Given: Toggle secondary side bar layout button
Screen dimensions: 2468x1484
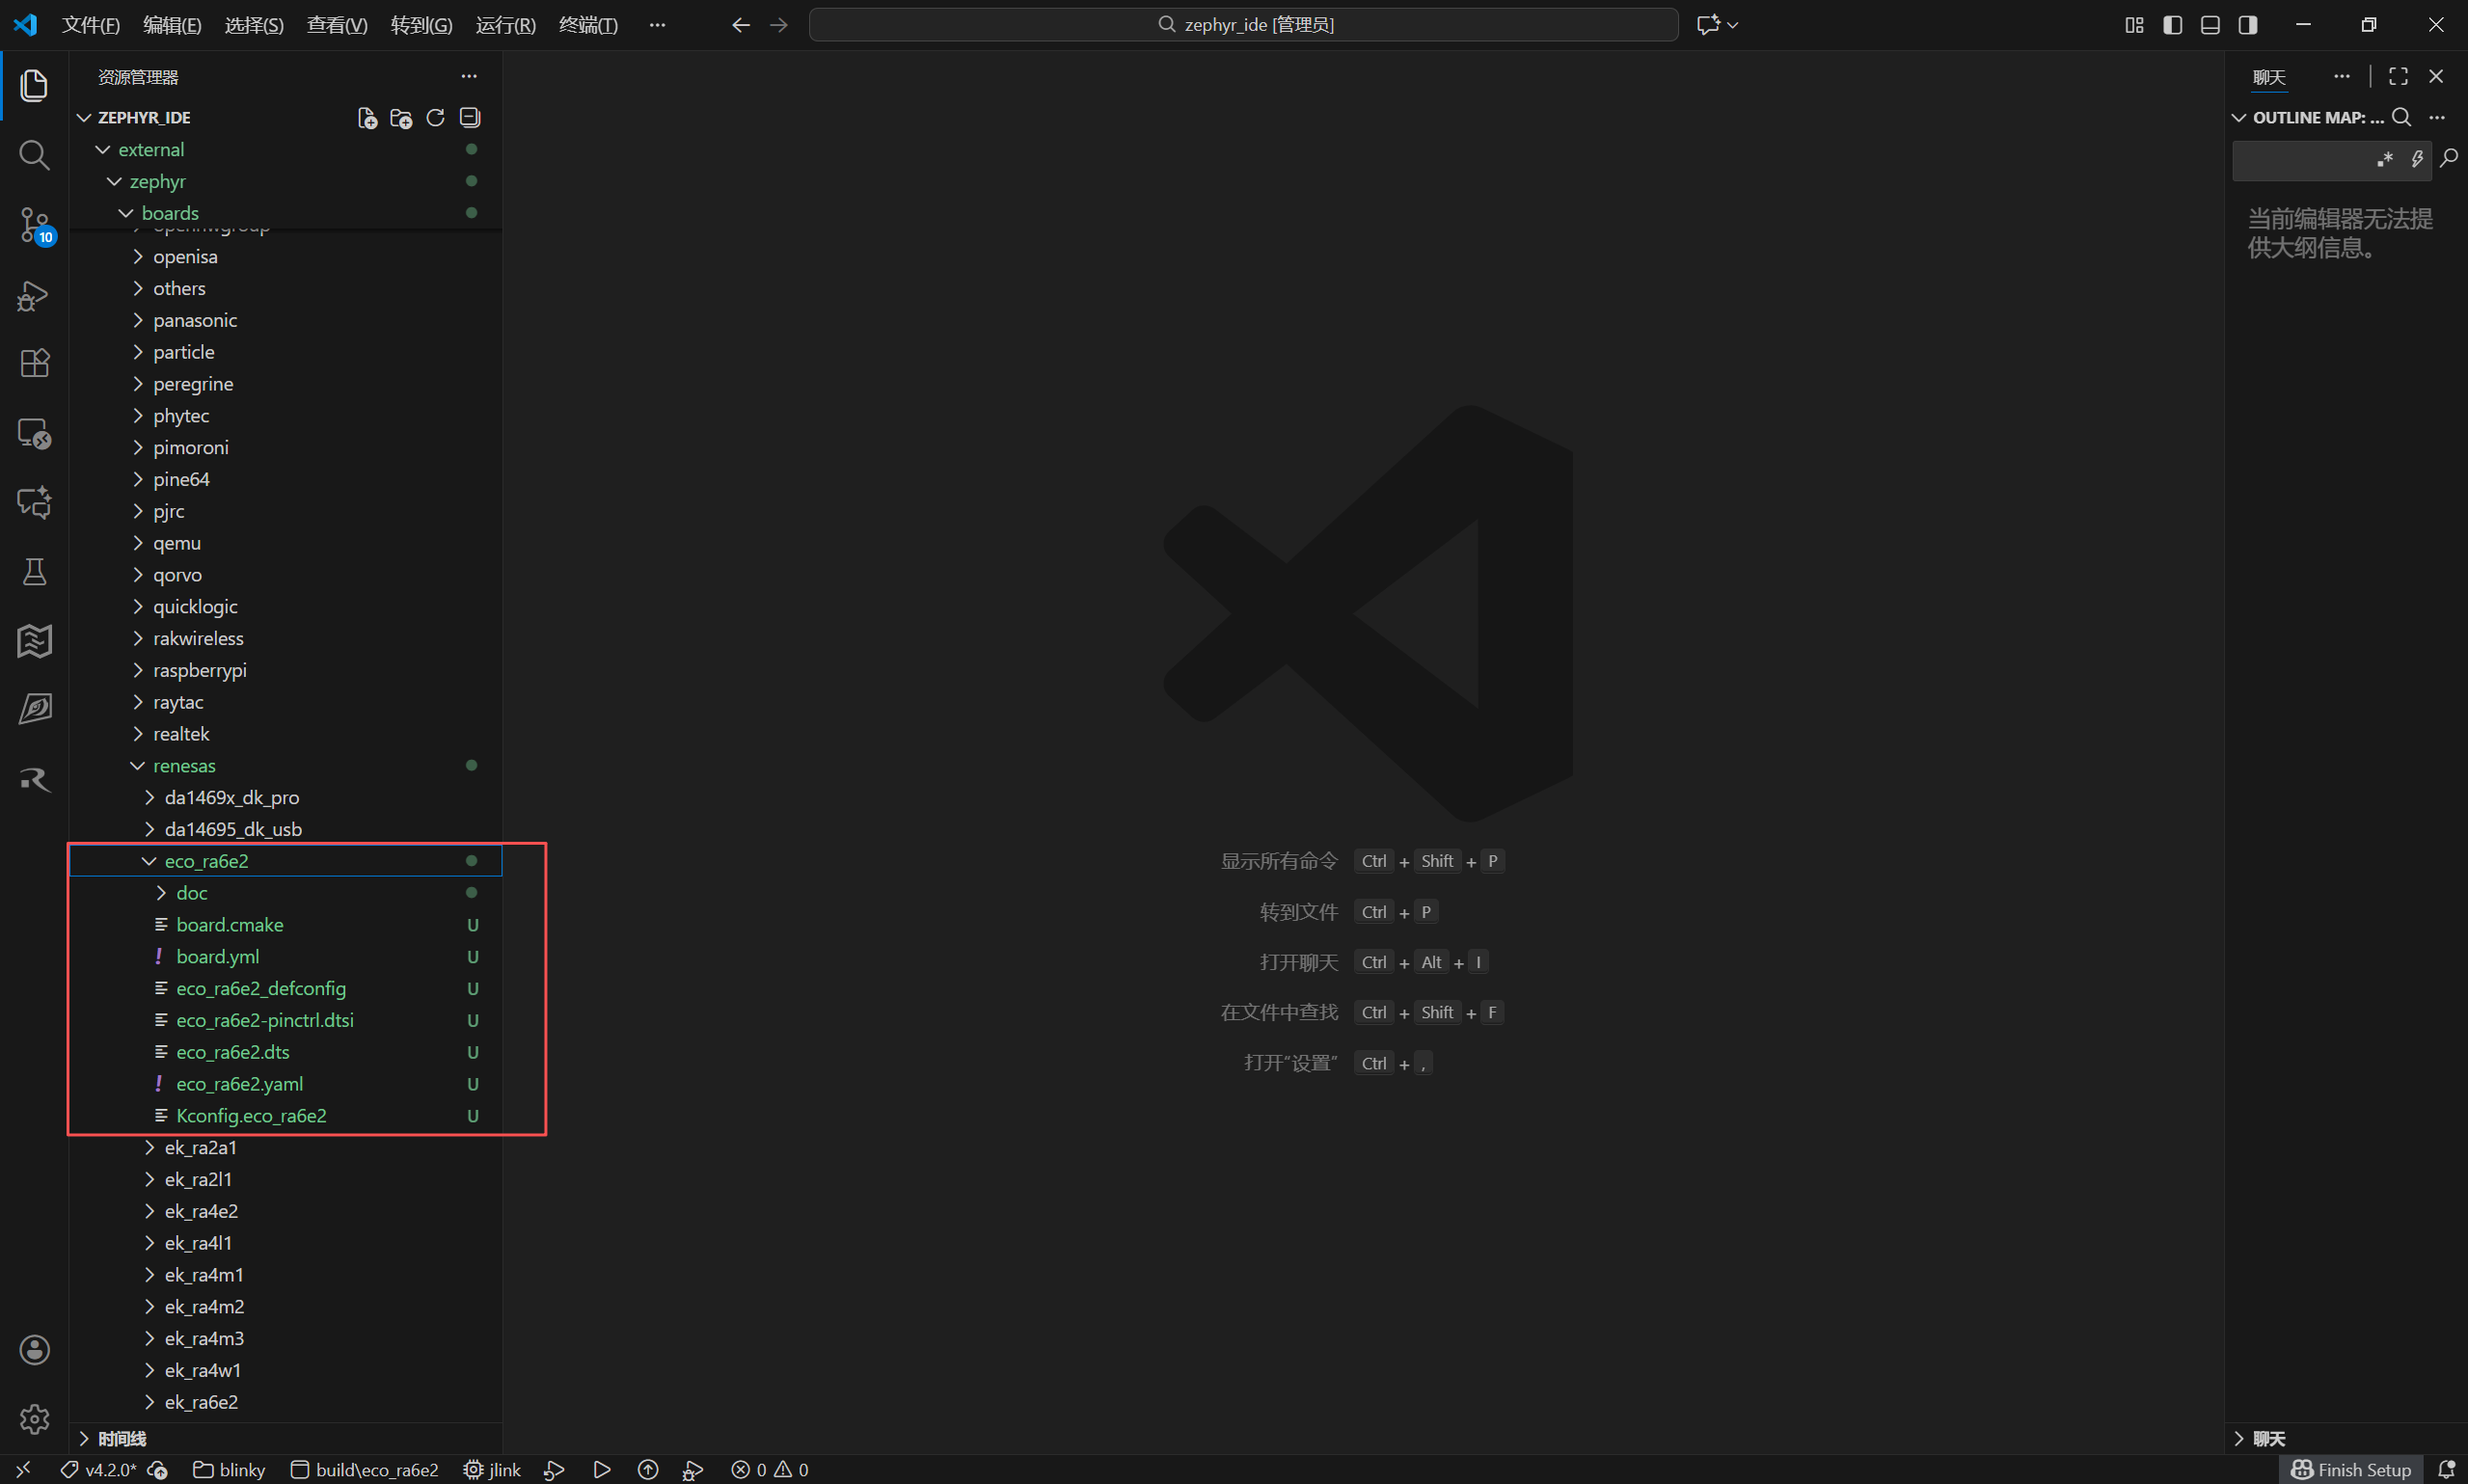Looking at the screenshot, I should 2248,25.
